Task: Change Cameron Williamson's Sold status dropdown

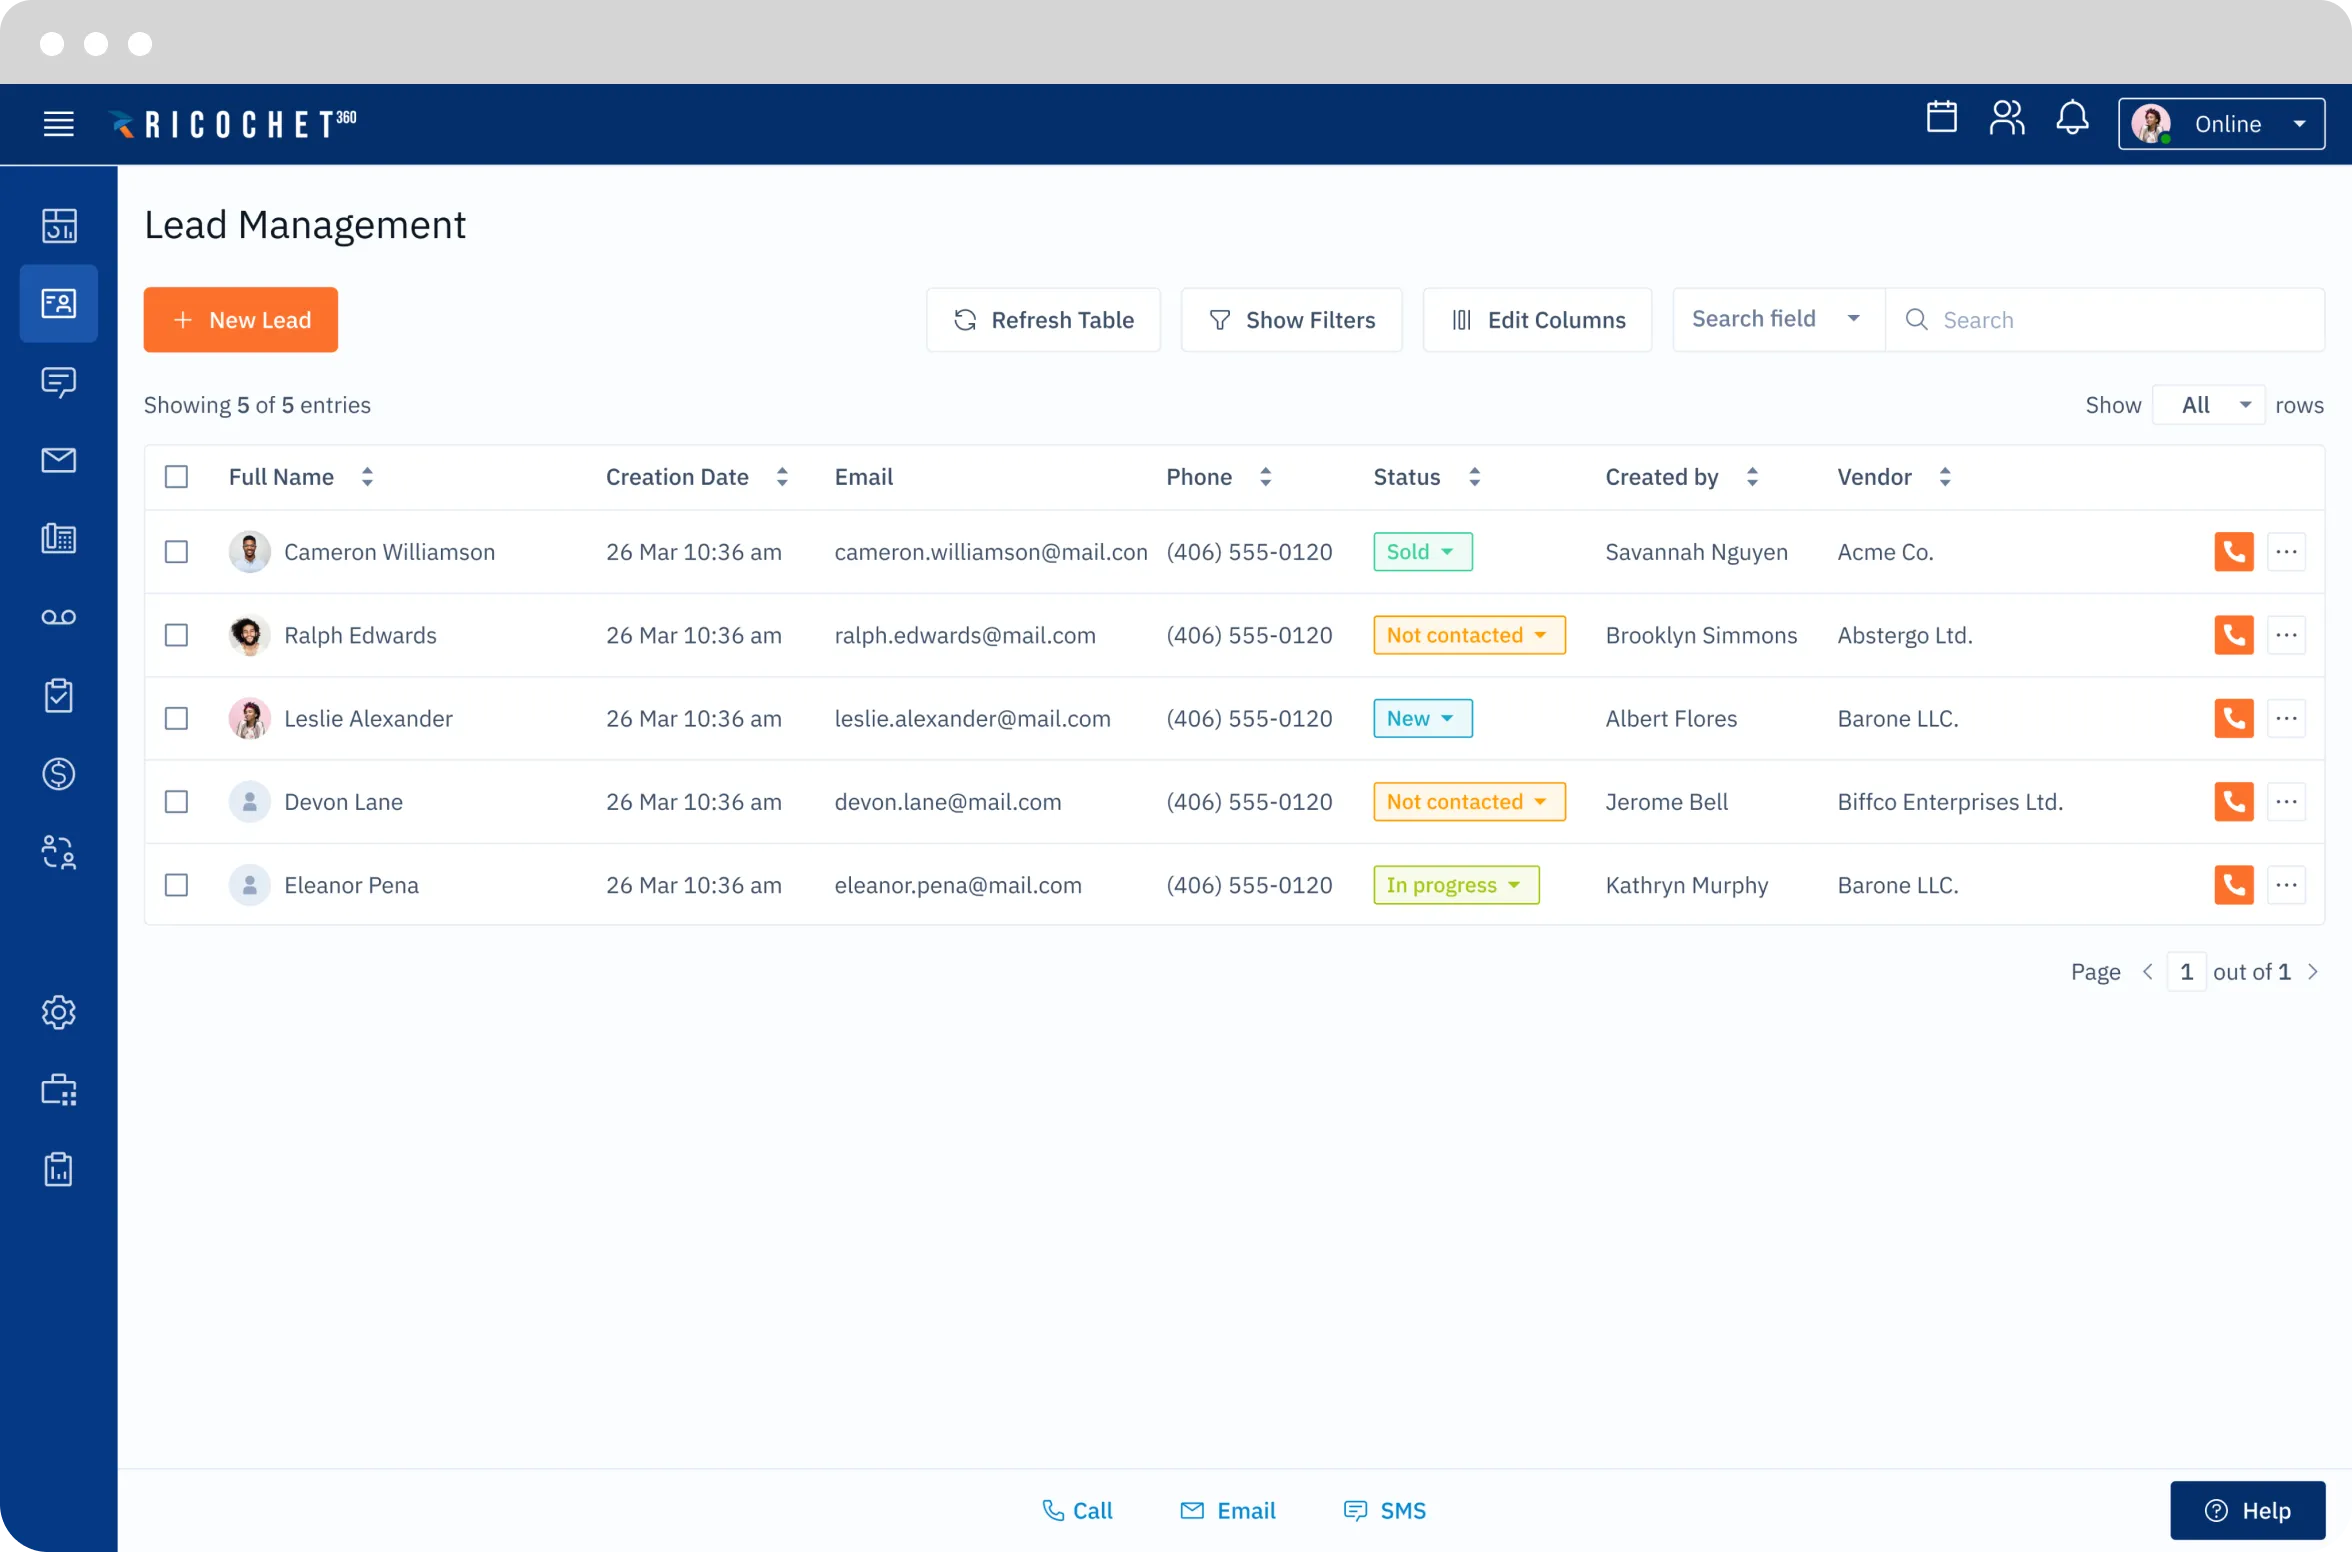Action: [1422, 552]
